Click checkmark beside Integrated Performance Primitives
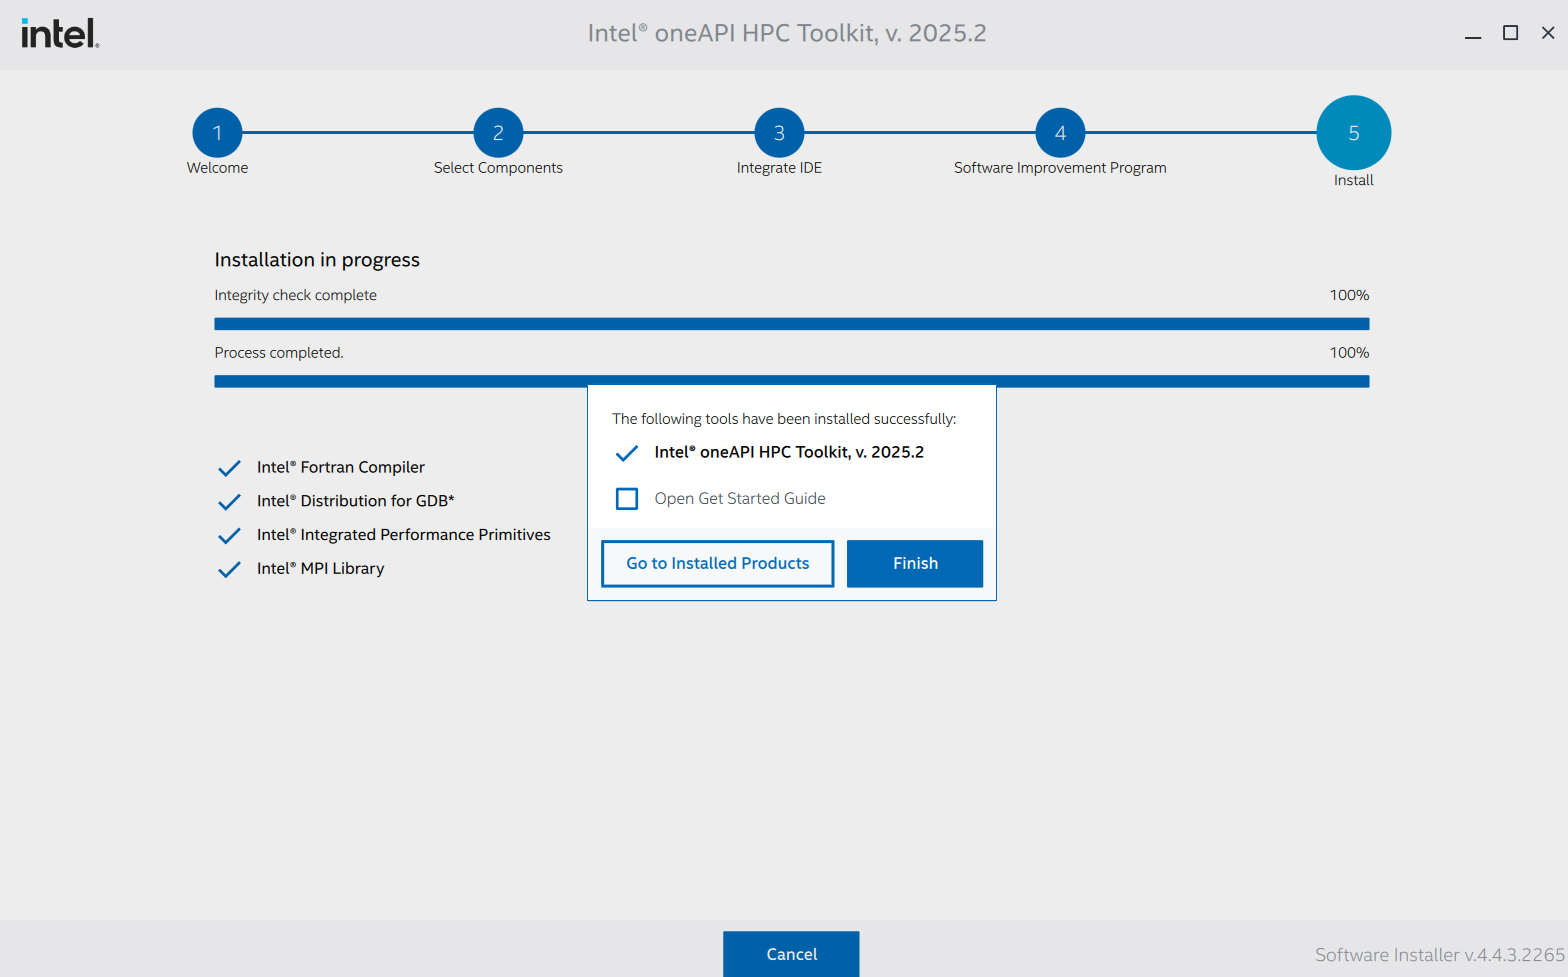 (229, 536)
